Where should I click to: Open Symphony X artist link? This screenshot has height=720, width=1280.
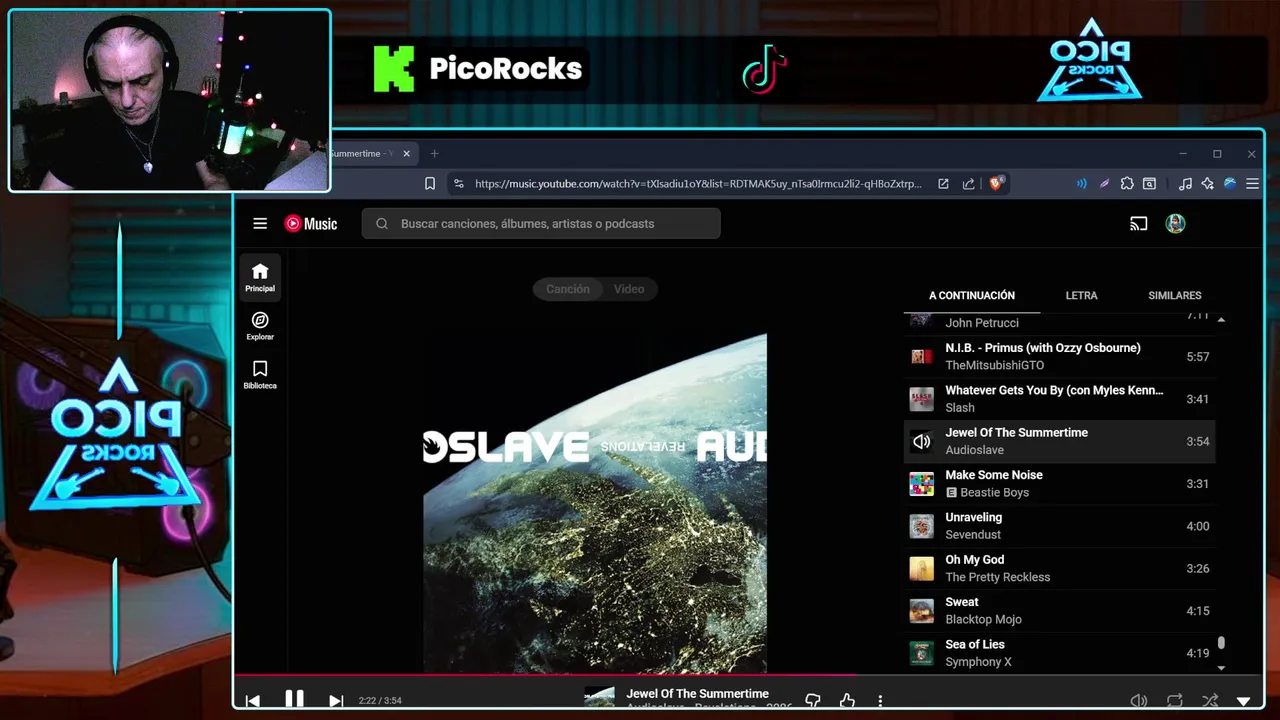pos(979,662)
